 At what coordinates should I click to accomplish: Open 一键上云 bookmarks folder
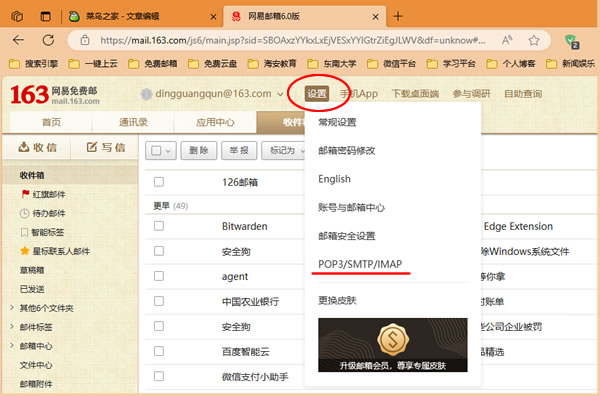coord(93,64)
